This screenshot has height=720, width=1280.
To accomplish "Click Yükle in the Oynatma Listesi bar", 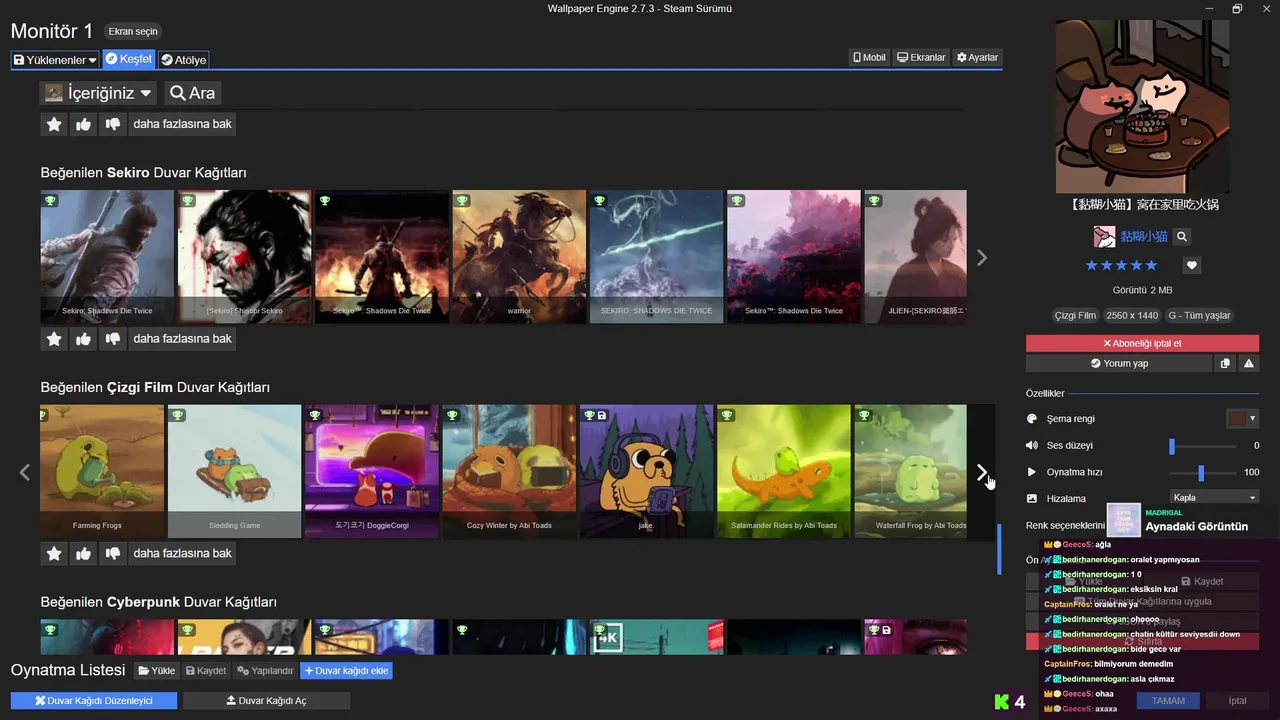I will pos(156,671).
